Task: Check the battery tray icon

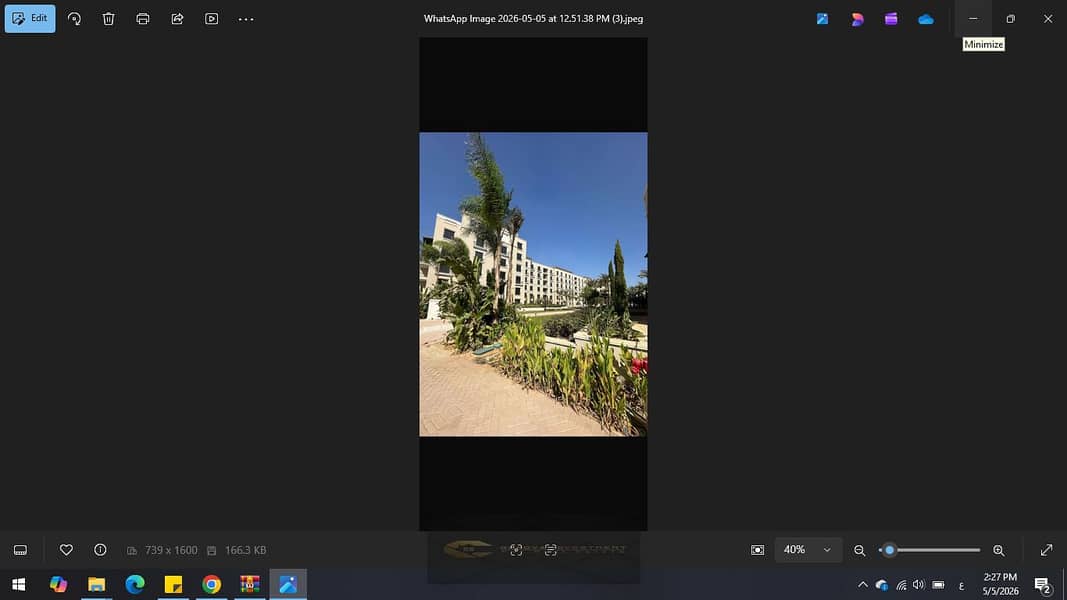Action: [x=938, y=584]
